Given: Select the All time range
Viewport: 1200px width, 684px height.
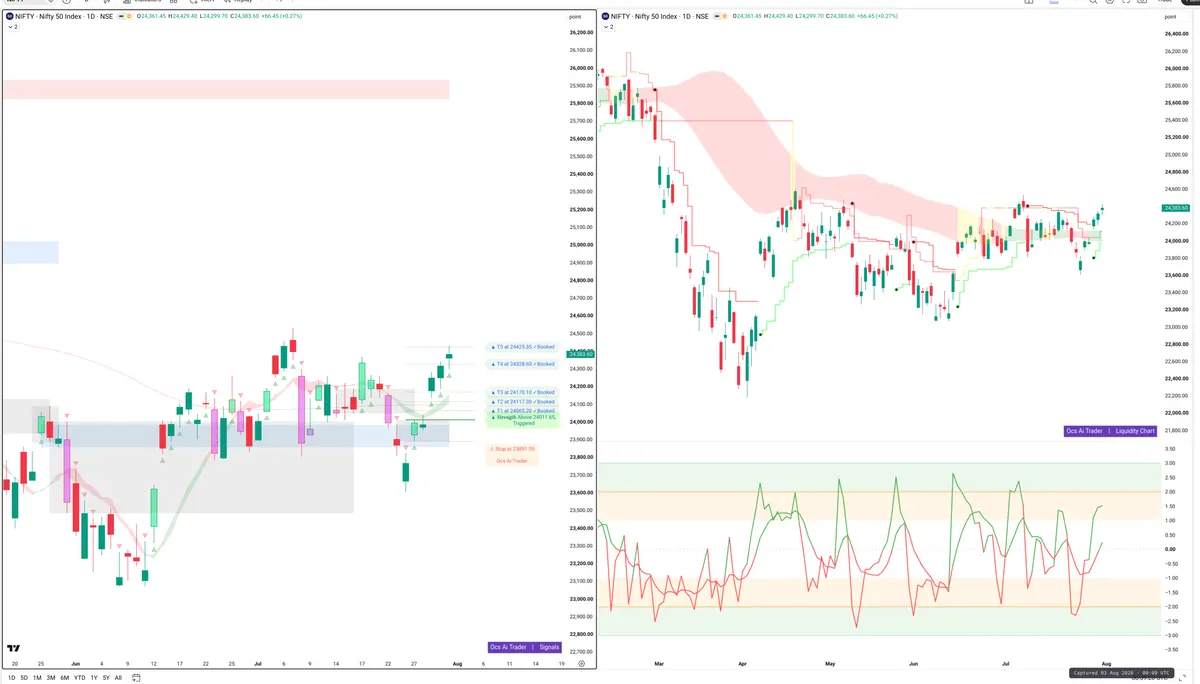Looking at the screenshot, I should 118,677.
